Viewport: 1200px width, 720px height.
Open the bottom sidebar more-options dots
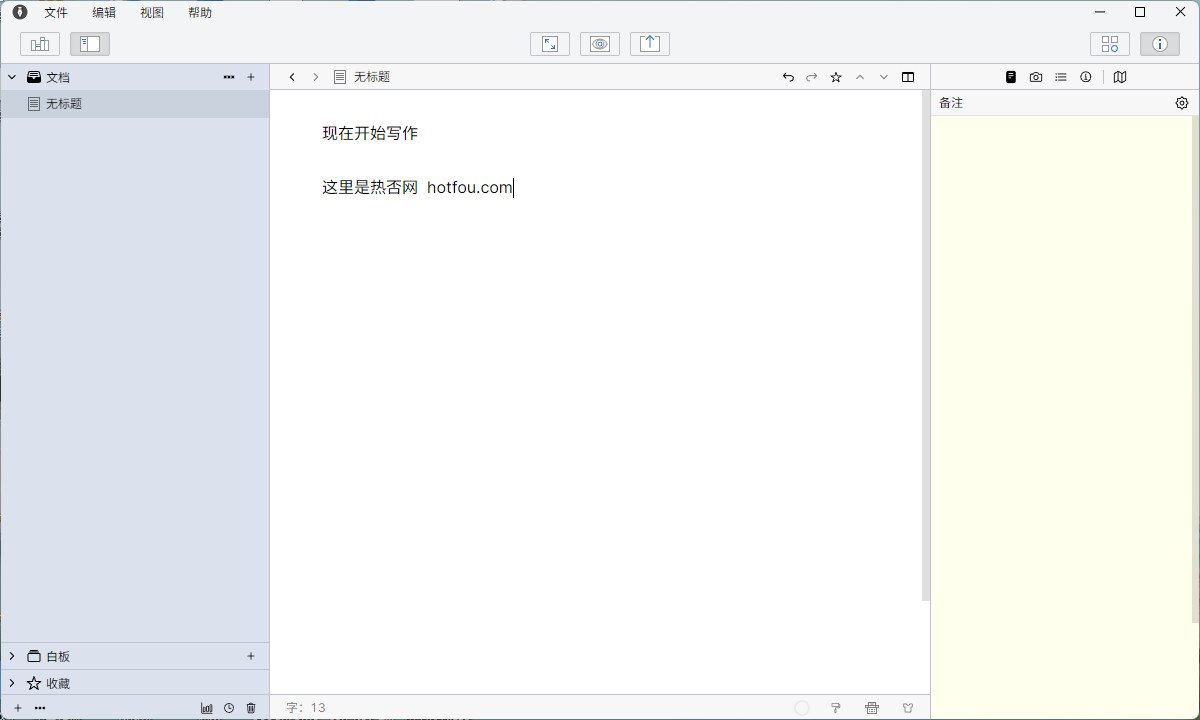pyautogui.click(x=40, y=708)
